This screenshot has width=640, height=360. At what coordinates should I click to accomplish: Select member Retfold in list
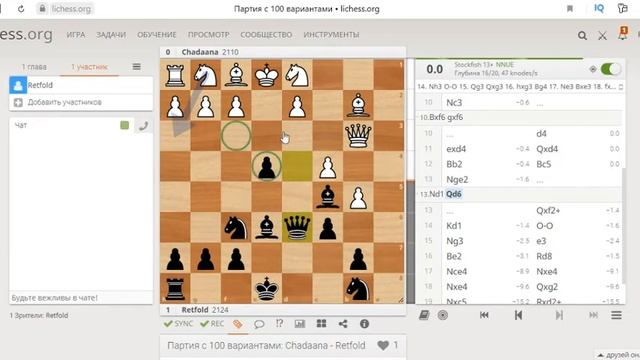tap(81, 85)
